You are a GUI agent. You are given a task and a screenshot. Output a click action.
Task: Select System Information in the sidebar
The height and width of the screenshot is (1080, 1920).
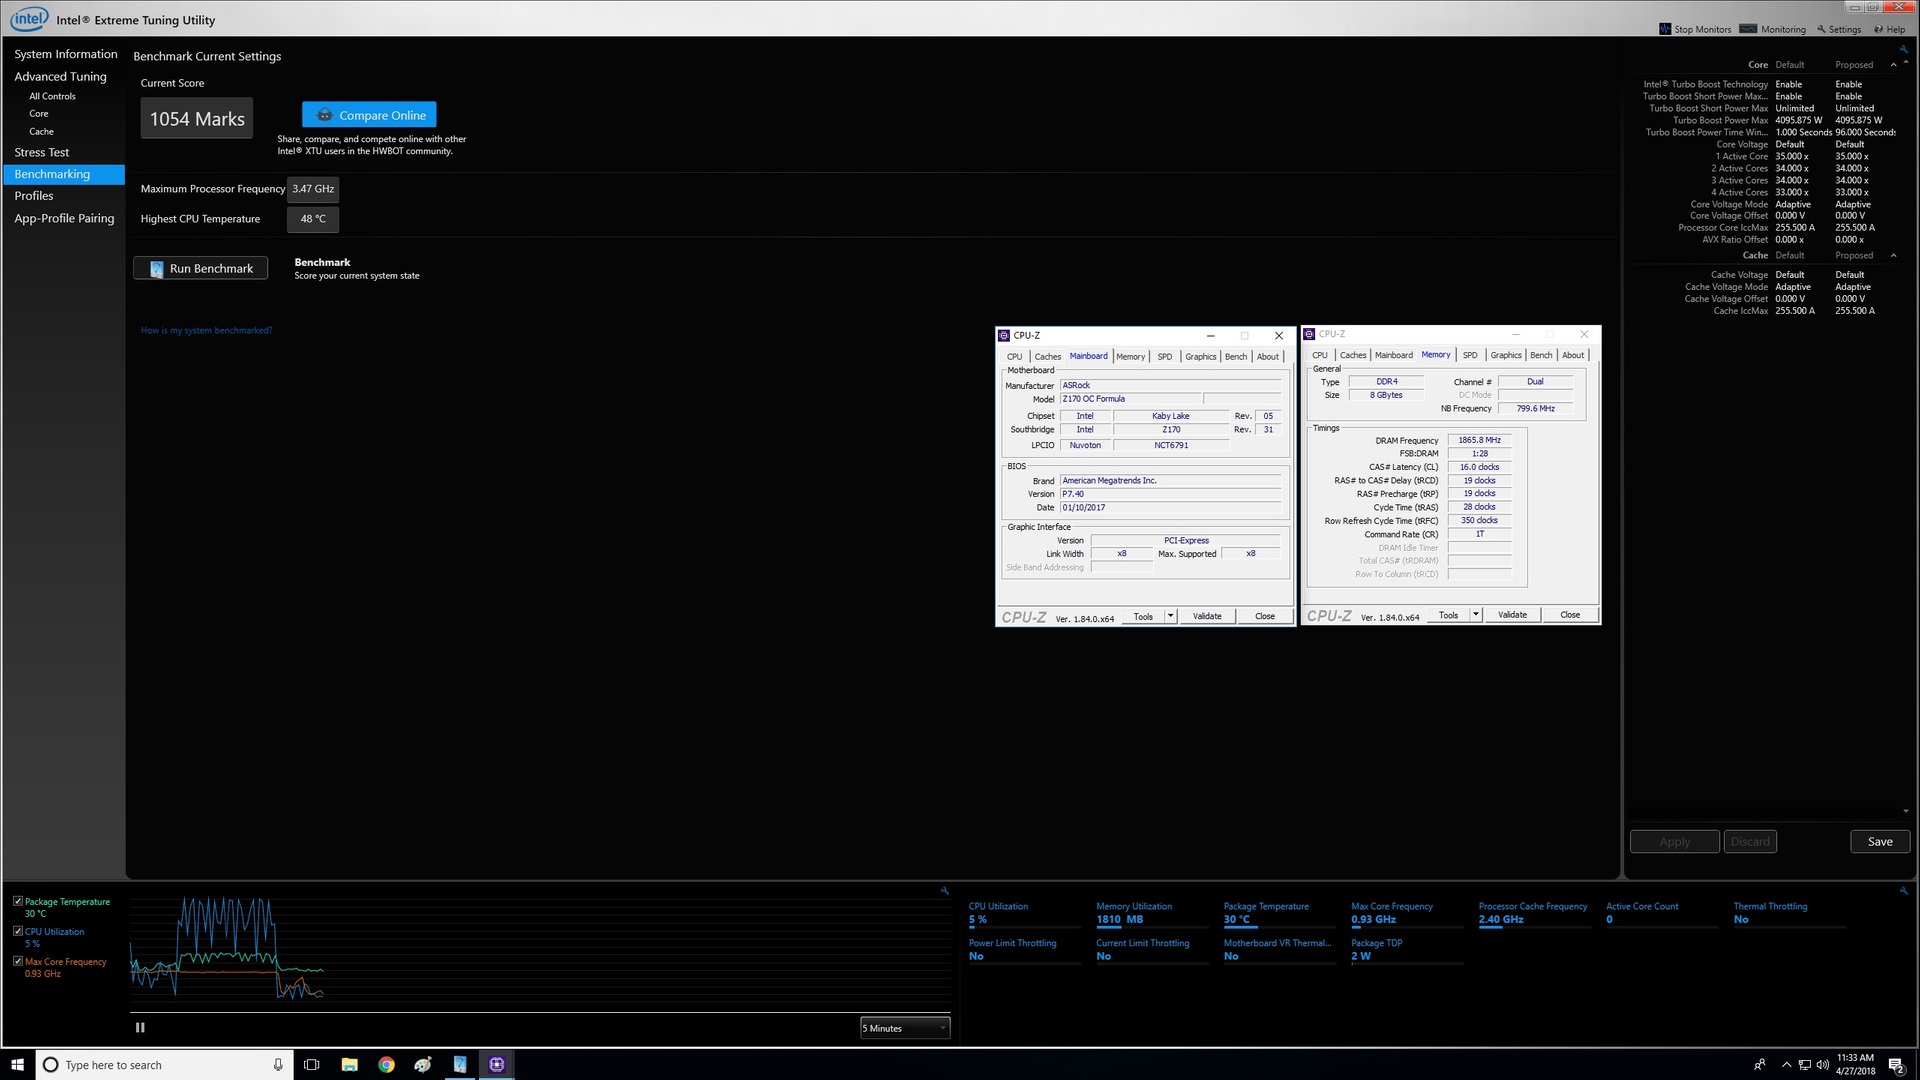[x=66, y=54]
